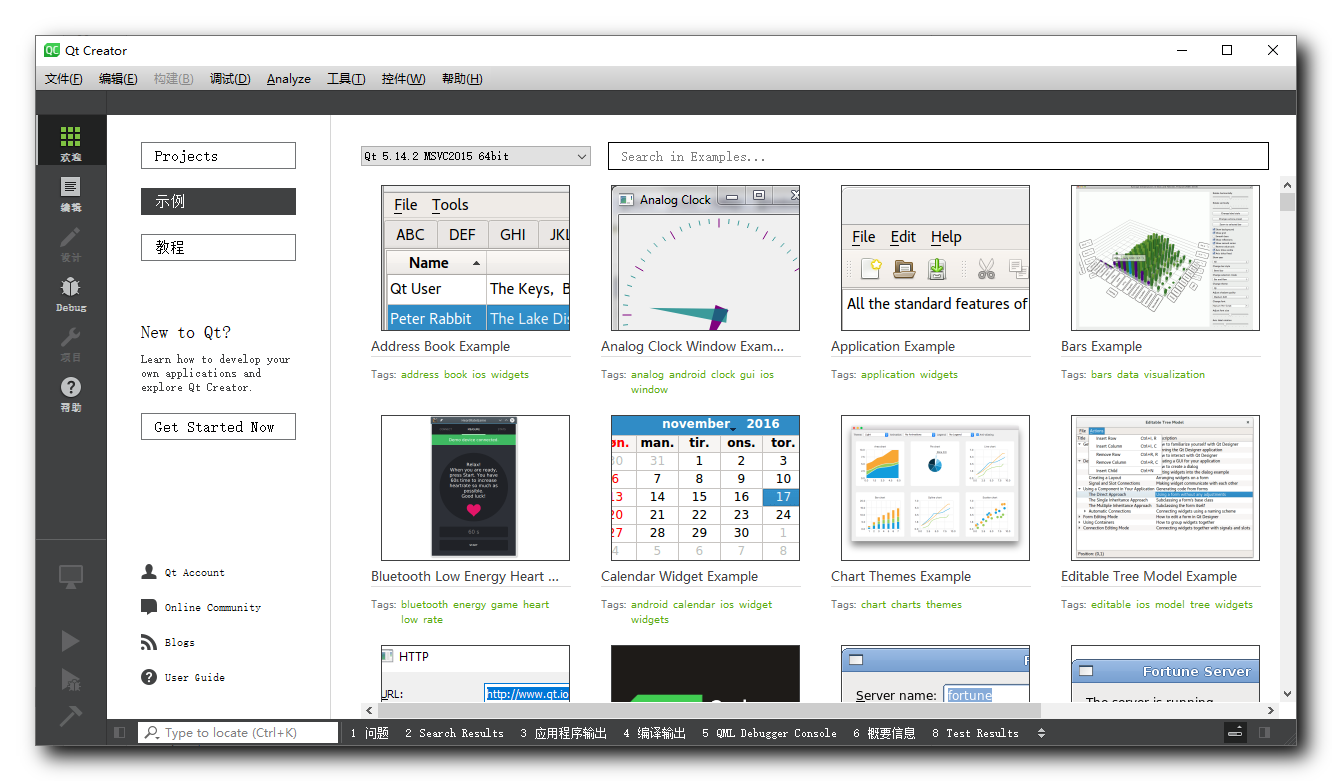1332x781 pixels.
Task: Click the 'themes' tag text
Action: click(944, 604)
